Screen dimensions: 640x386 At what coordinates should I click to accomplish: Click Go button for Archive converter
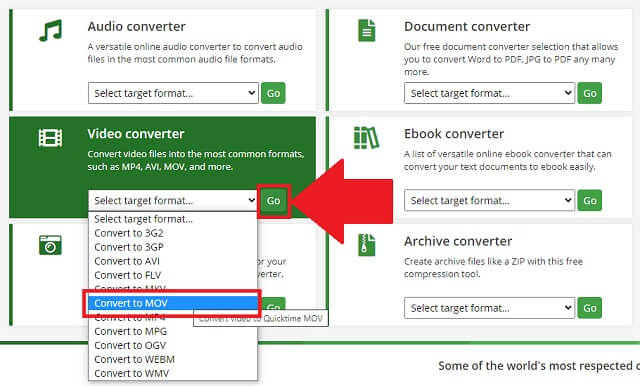click(589, 308)
